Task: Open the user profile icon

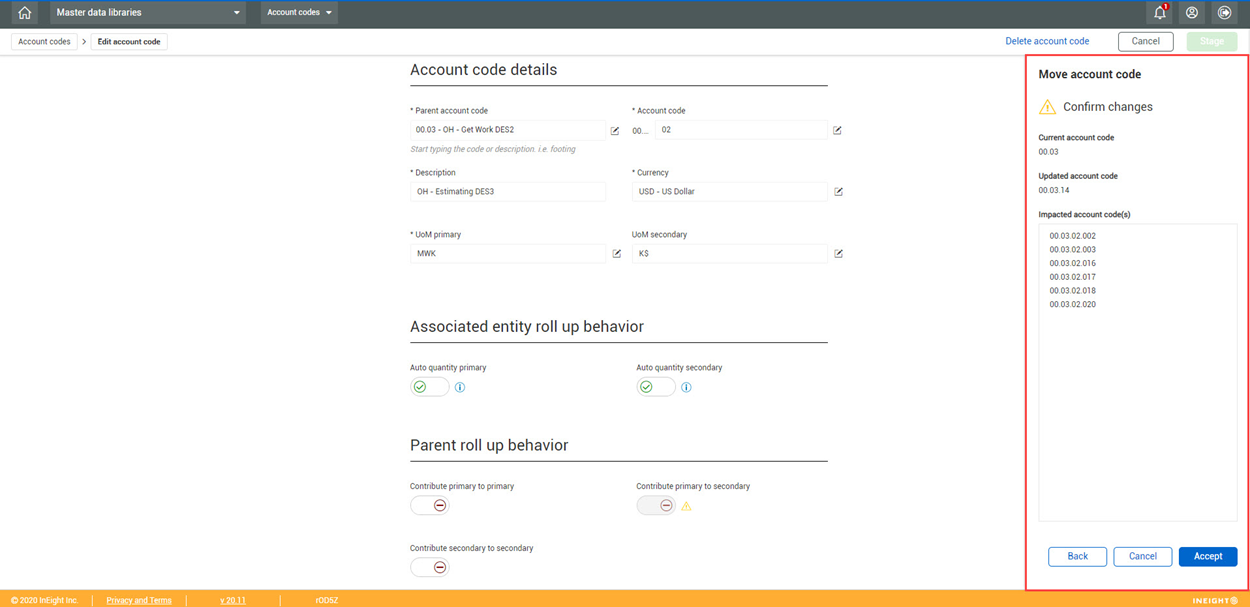Action: tap(1192, 13)
